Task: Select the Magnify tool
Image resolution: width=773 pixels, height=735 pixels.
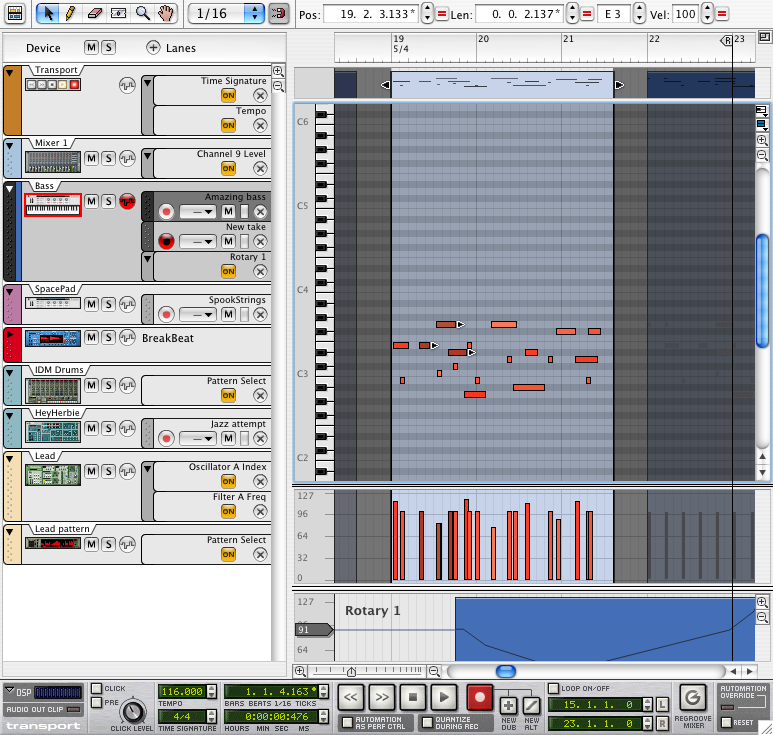Action: click(x=143, y=13)
